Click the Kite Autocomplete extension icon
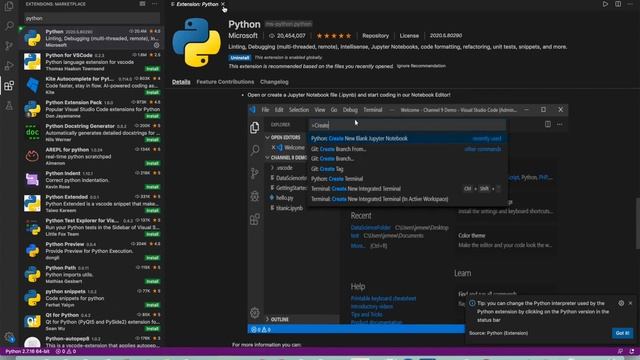 (x=32, y=85)
